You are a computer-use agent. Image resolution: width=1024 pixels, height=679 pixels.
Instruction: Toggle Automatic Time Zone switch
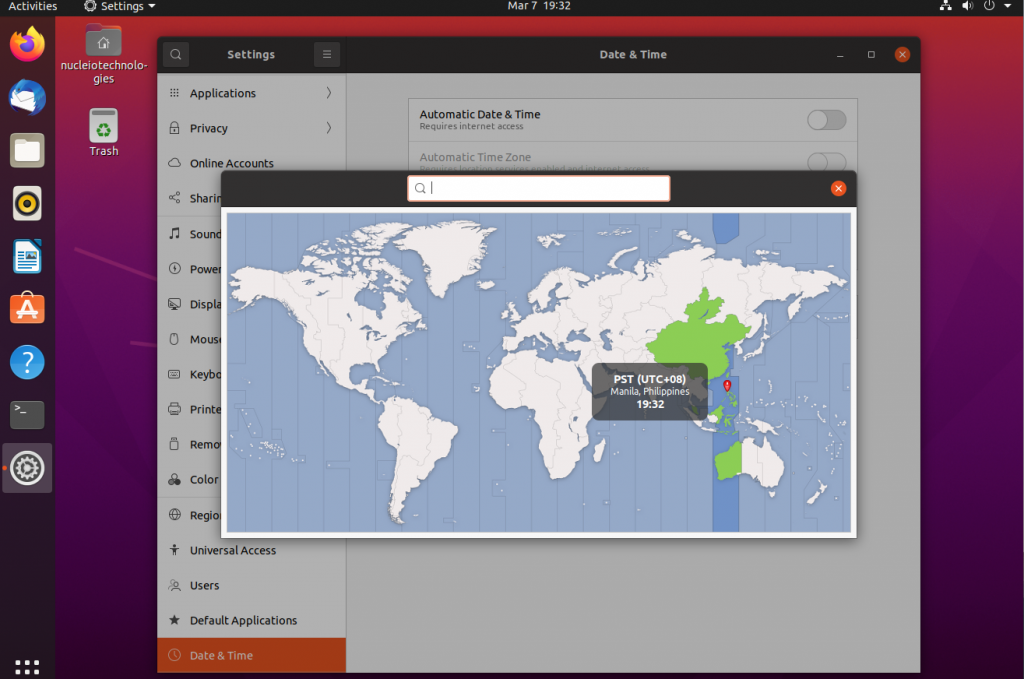tap(826, 162)
